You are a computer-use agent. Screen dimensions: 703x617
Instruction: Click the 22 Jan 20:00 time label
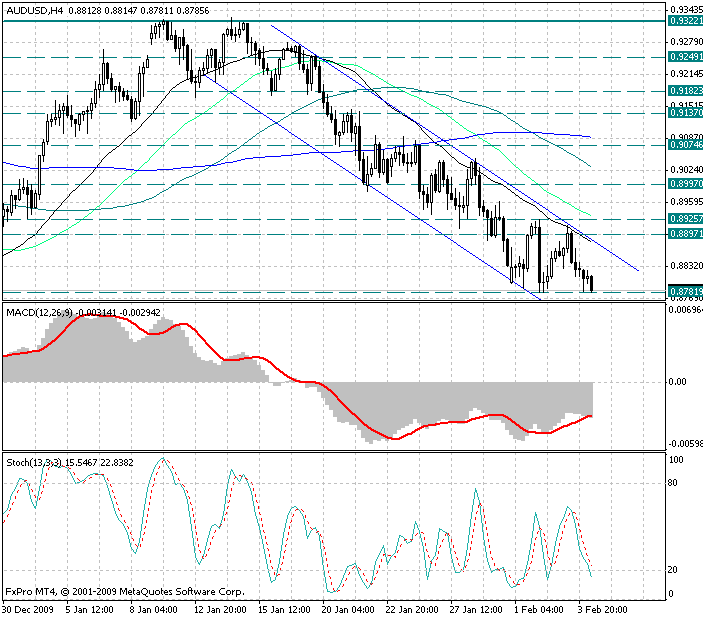412,610
